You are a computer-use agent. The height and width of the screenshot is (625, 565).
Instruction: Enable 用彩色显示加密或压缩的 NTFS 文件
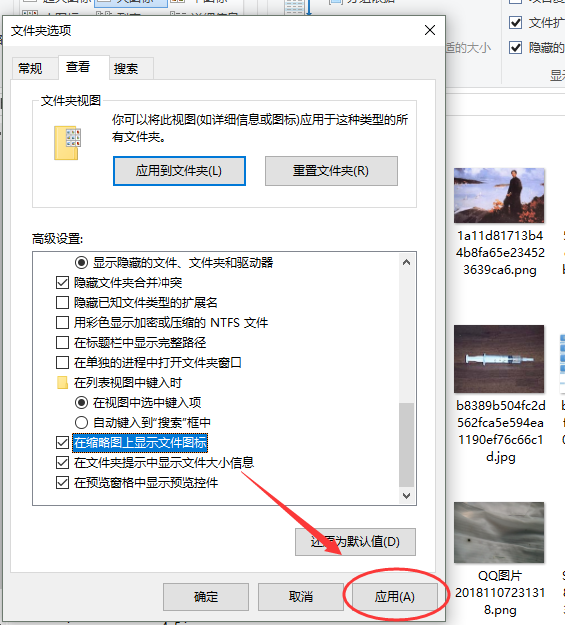62,322
